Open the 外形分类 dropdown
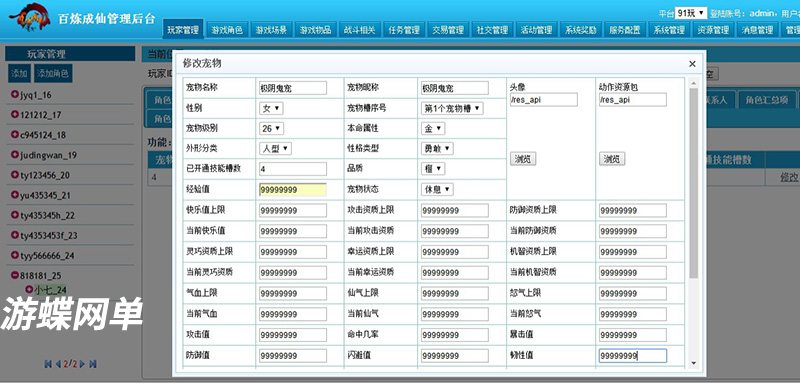800x384 pixels. click(275, 148)
